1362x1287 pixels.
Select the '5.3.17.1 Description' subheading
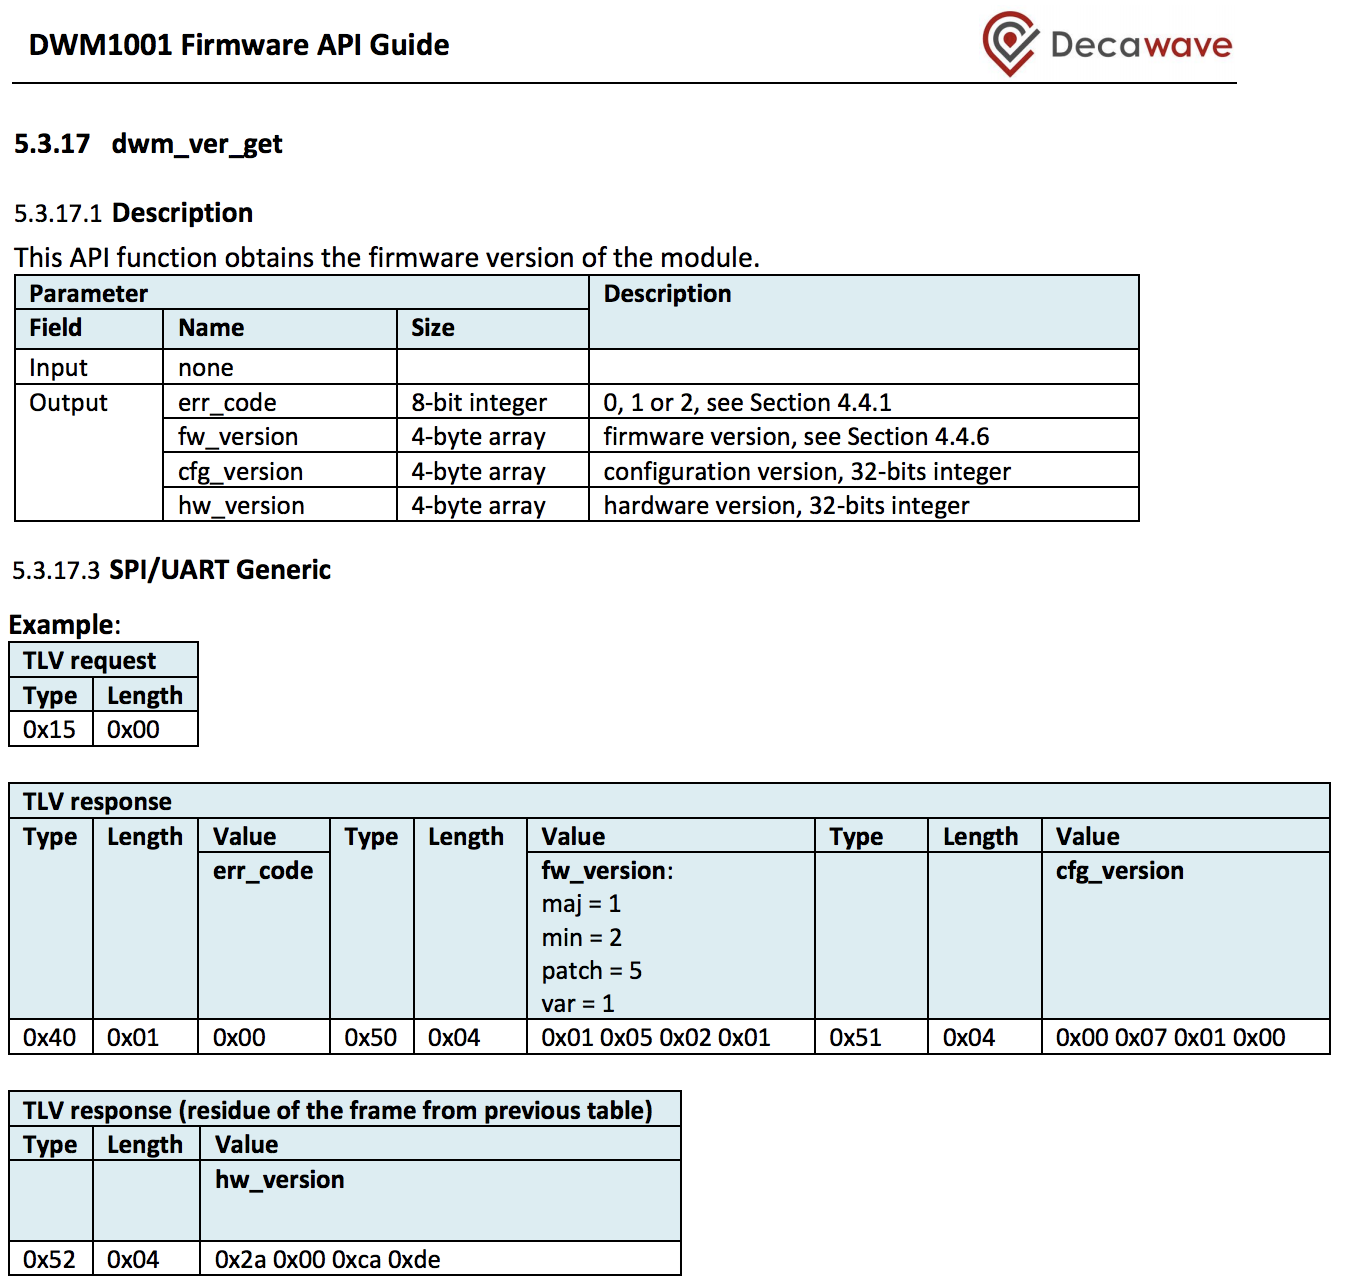point(133,213)
